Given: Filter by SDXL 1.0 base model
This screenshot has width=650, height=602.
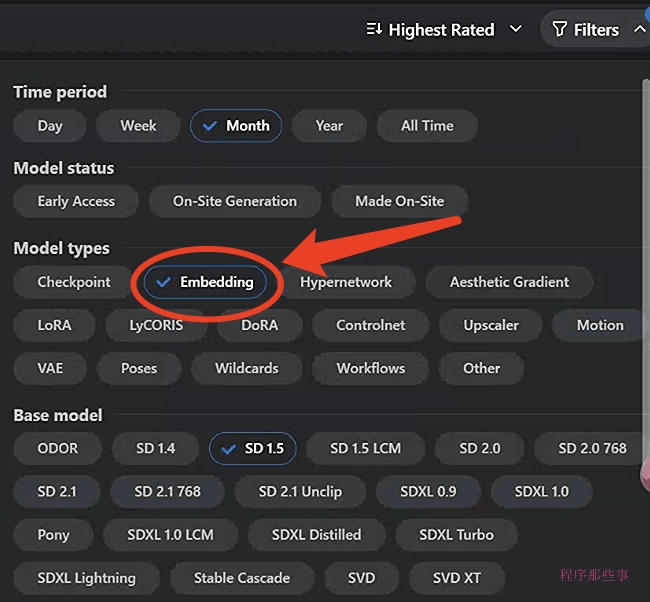Looking at the screenshot, I should coord(541,491).
